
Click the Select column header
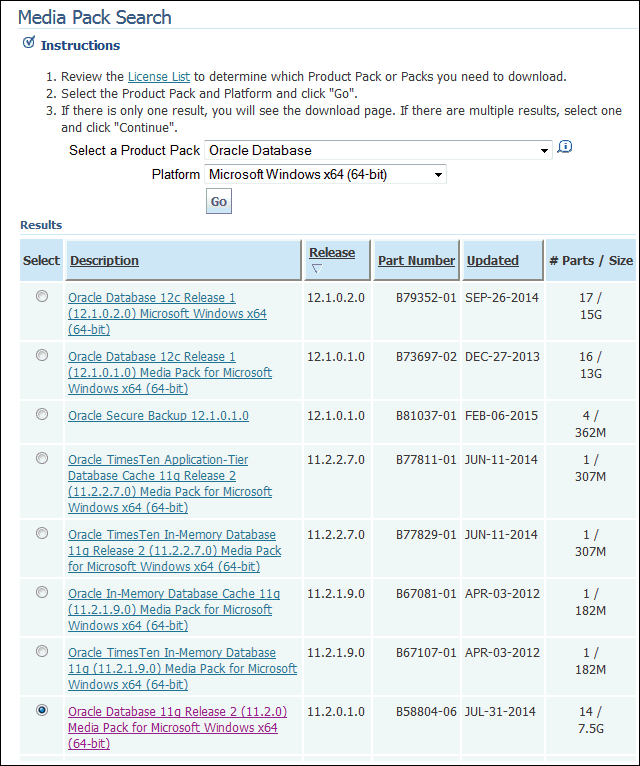41,260
